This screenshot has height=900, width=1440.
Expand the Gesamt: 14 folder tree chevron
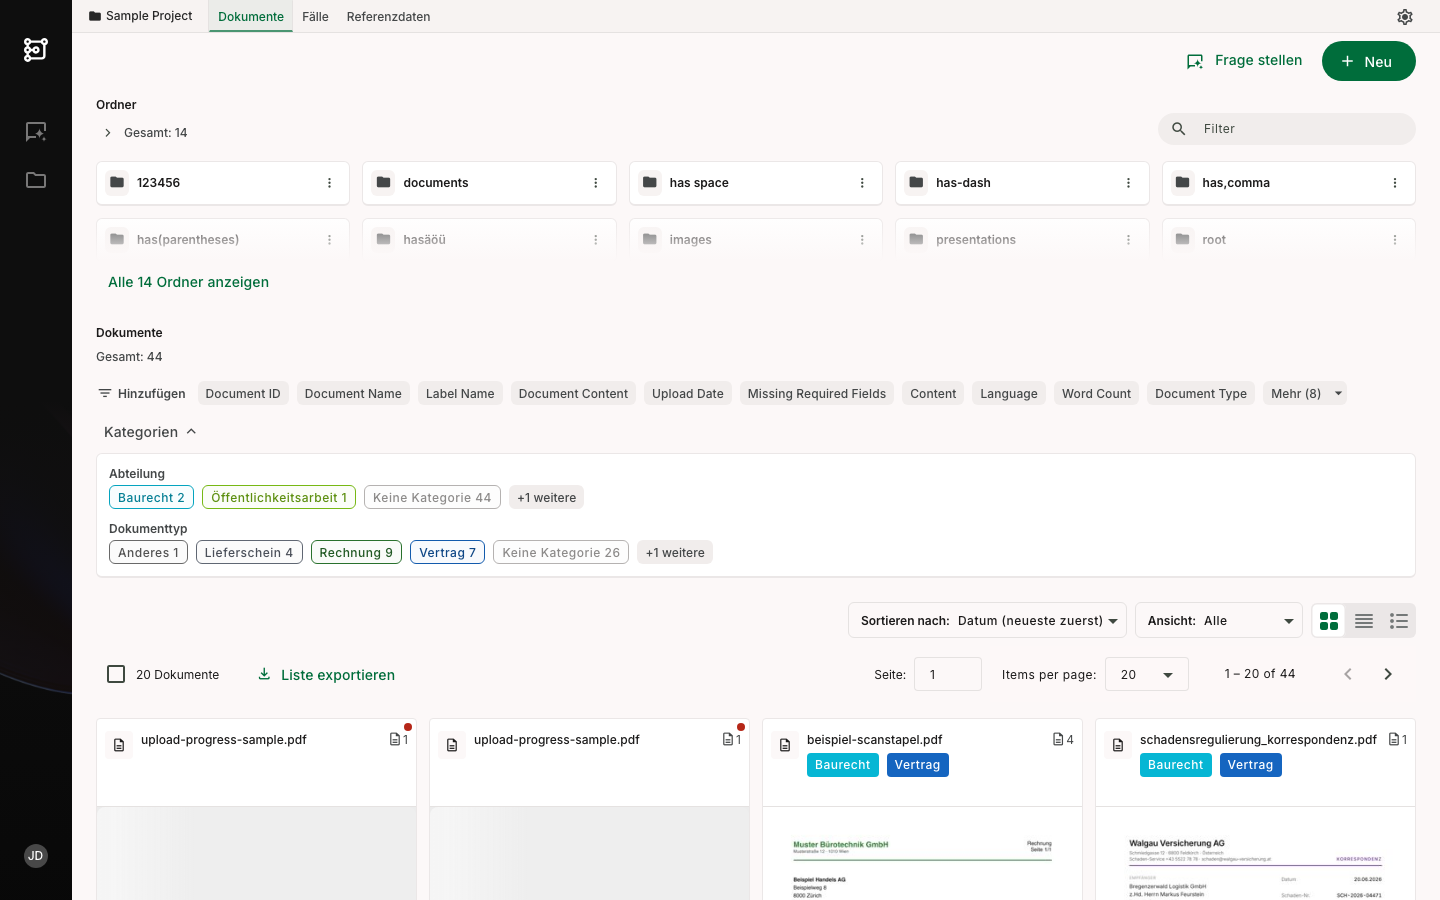point(108,133)
